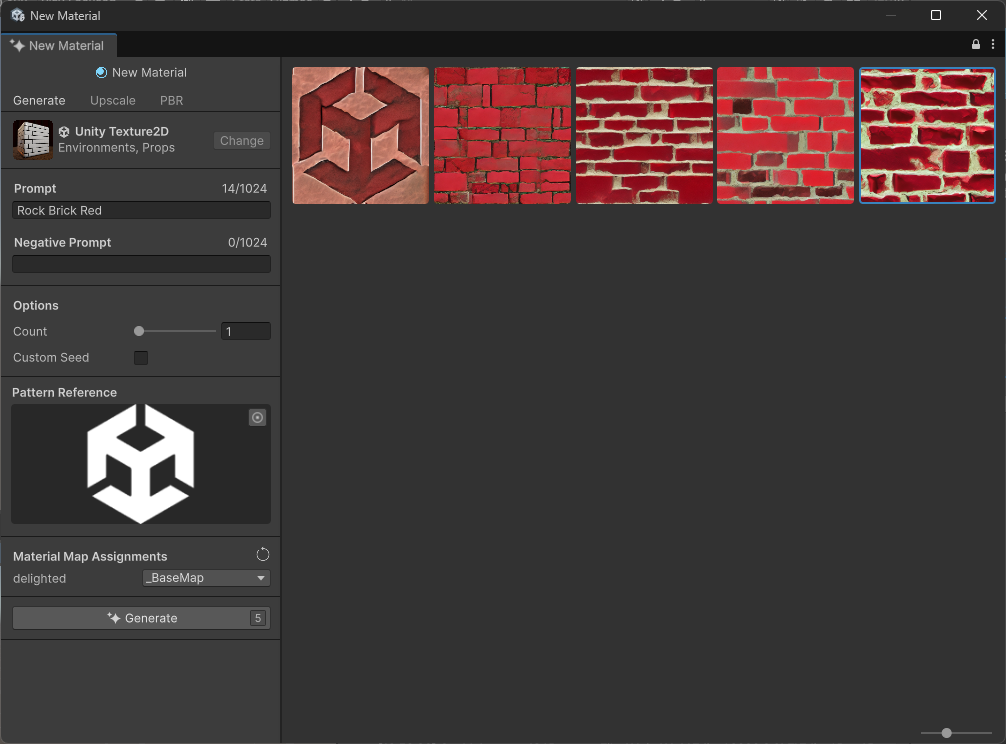Open the _BaseMap assignment dropdown

pyautogui.click(x=206, y=578)
